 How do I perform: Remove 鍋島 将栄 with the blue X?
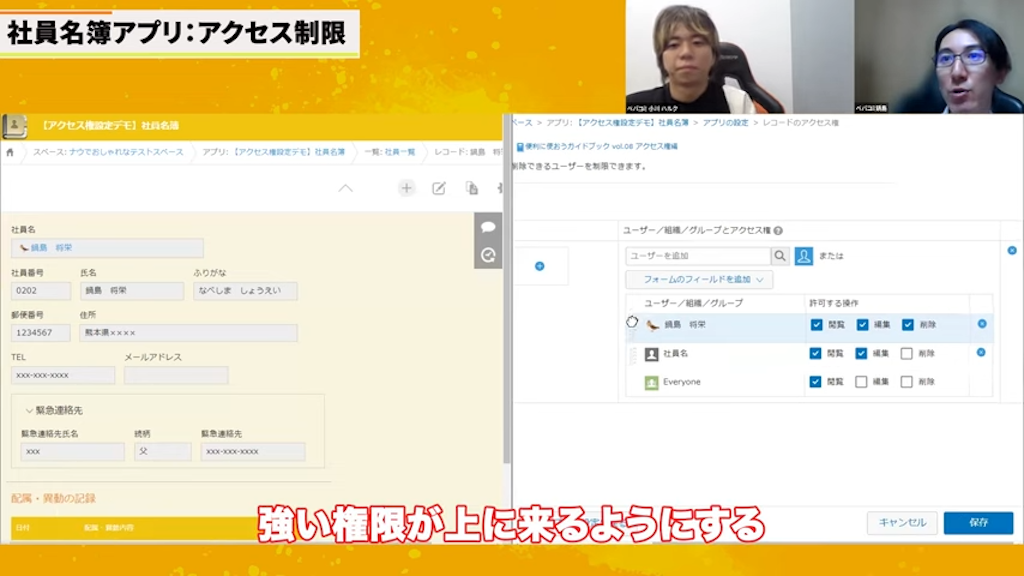tap(980, 324)
